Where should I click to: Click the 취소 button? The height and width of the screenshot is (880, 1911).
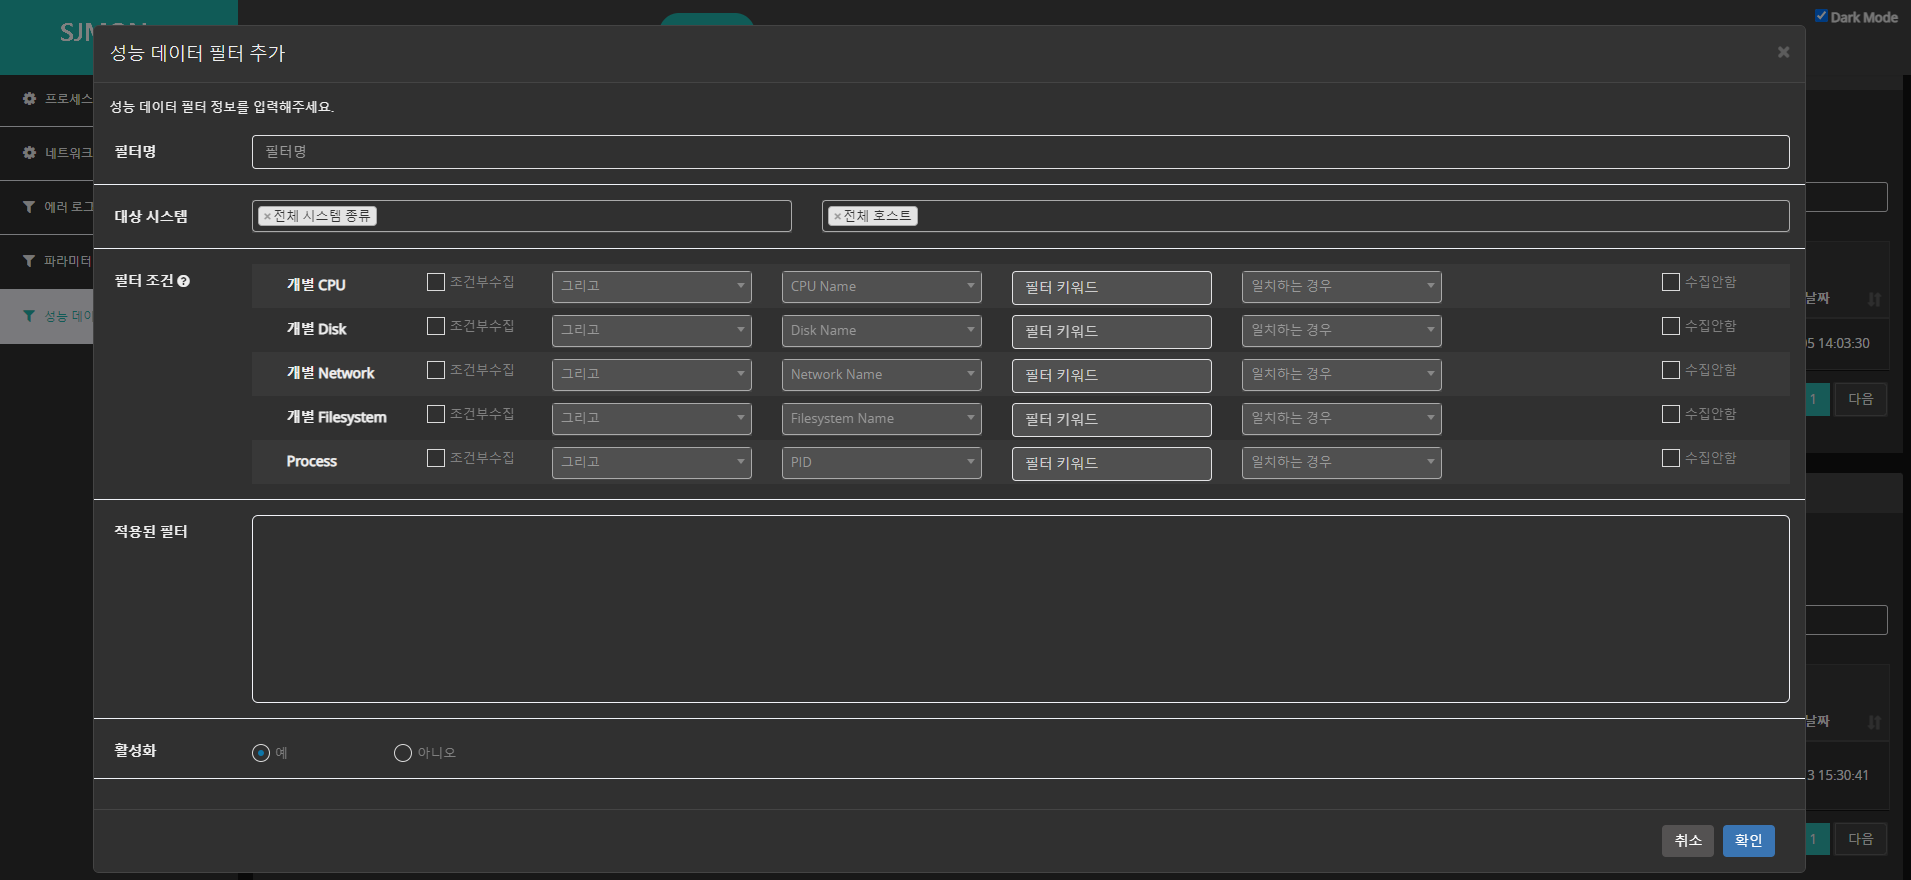(x=1688, y=841)
